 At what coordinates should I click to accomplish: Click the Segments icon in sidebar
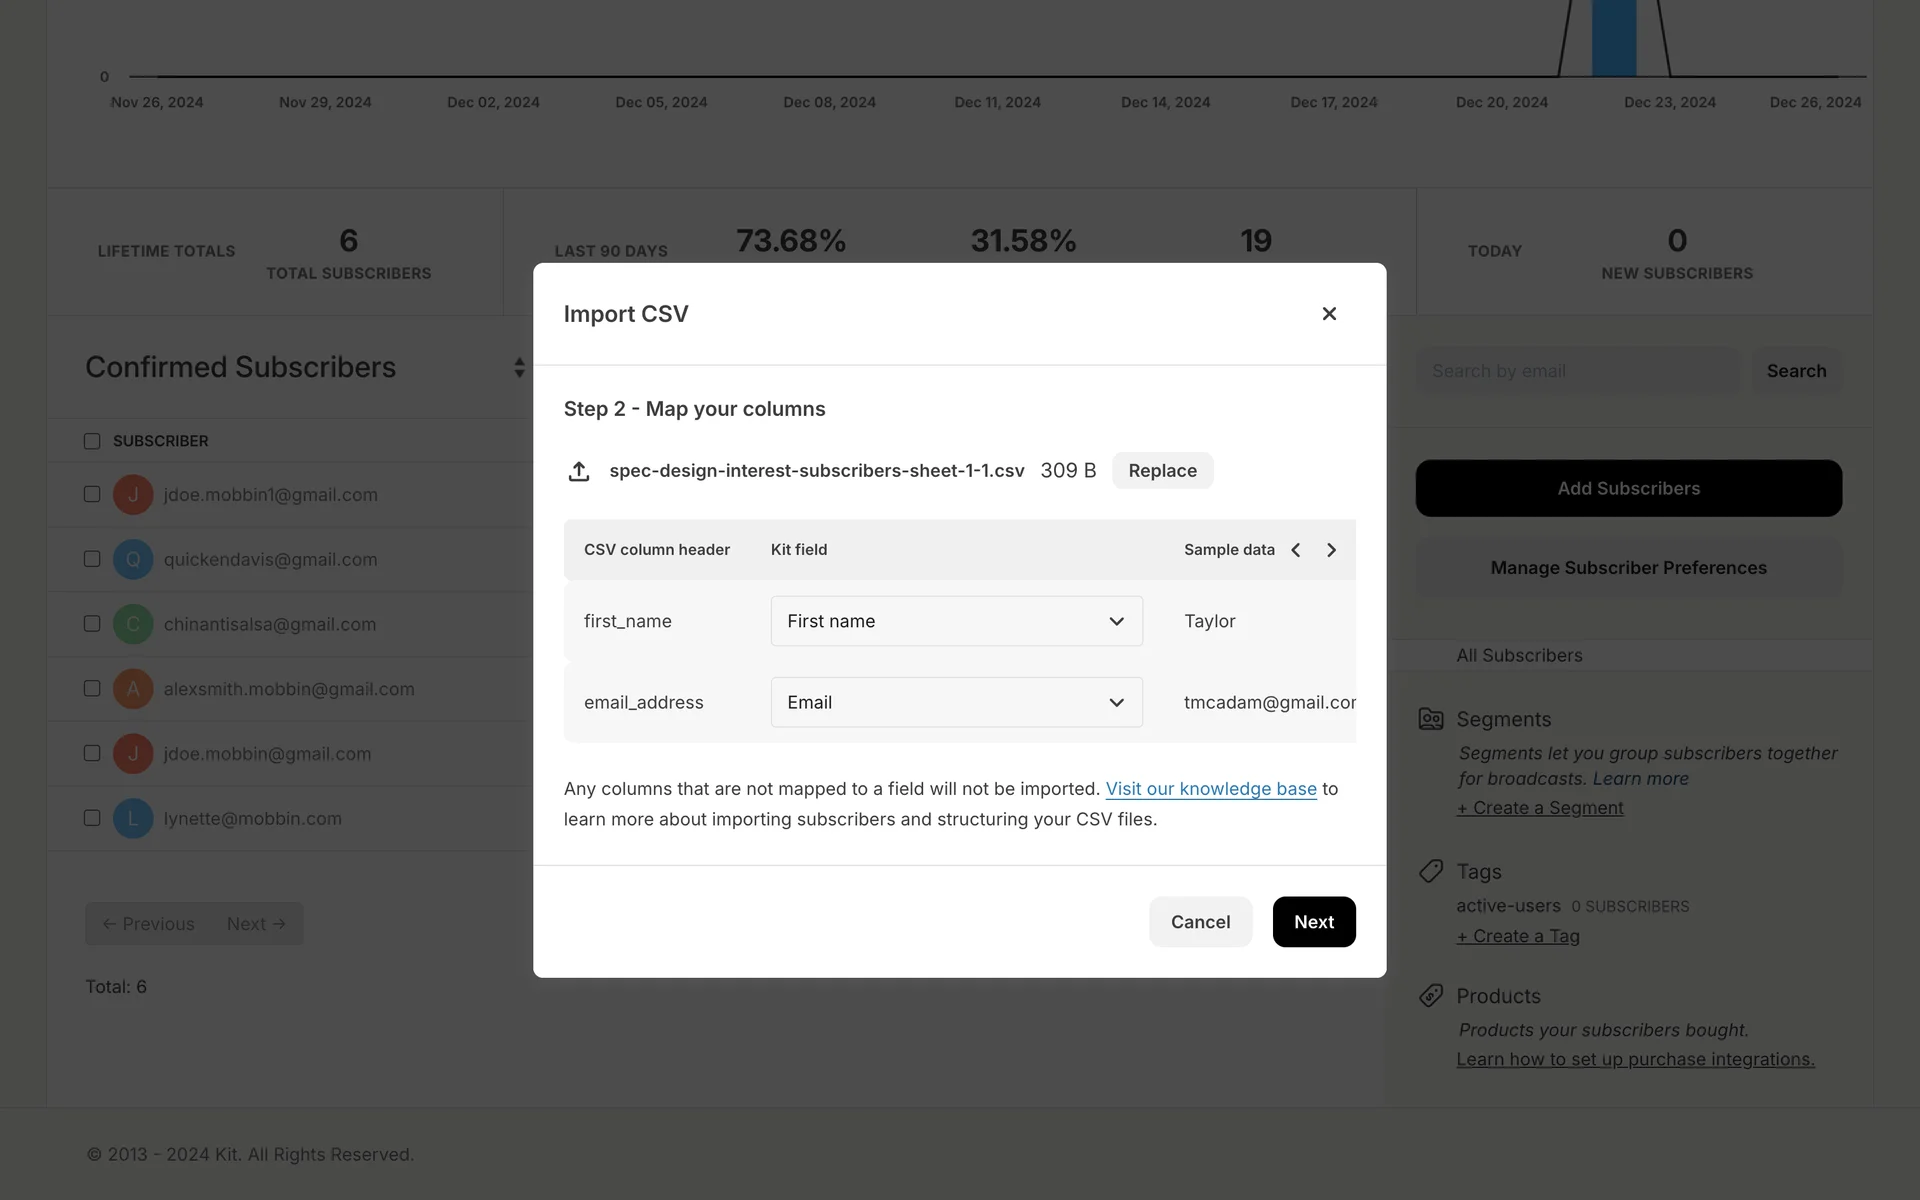tap(1431, 719)
